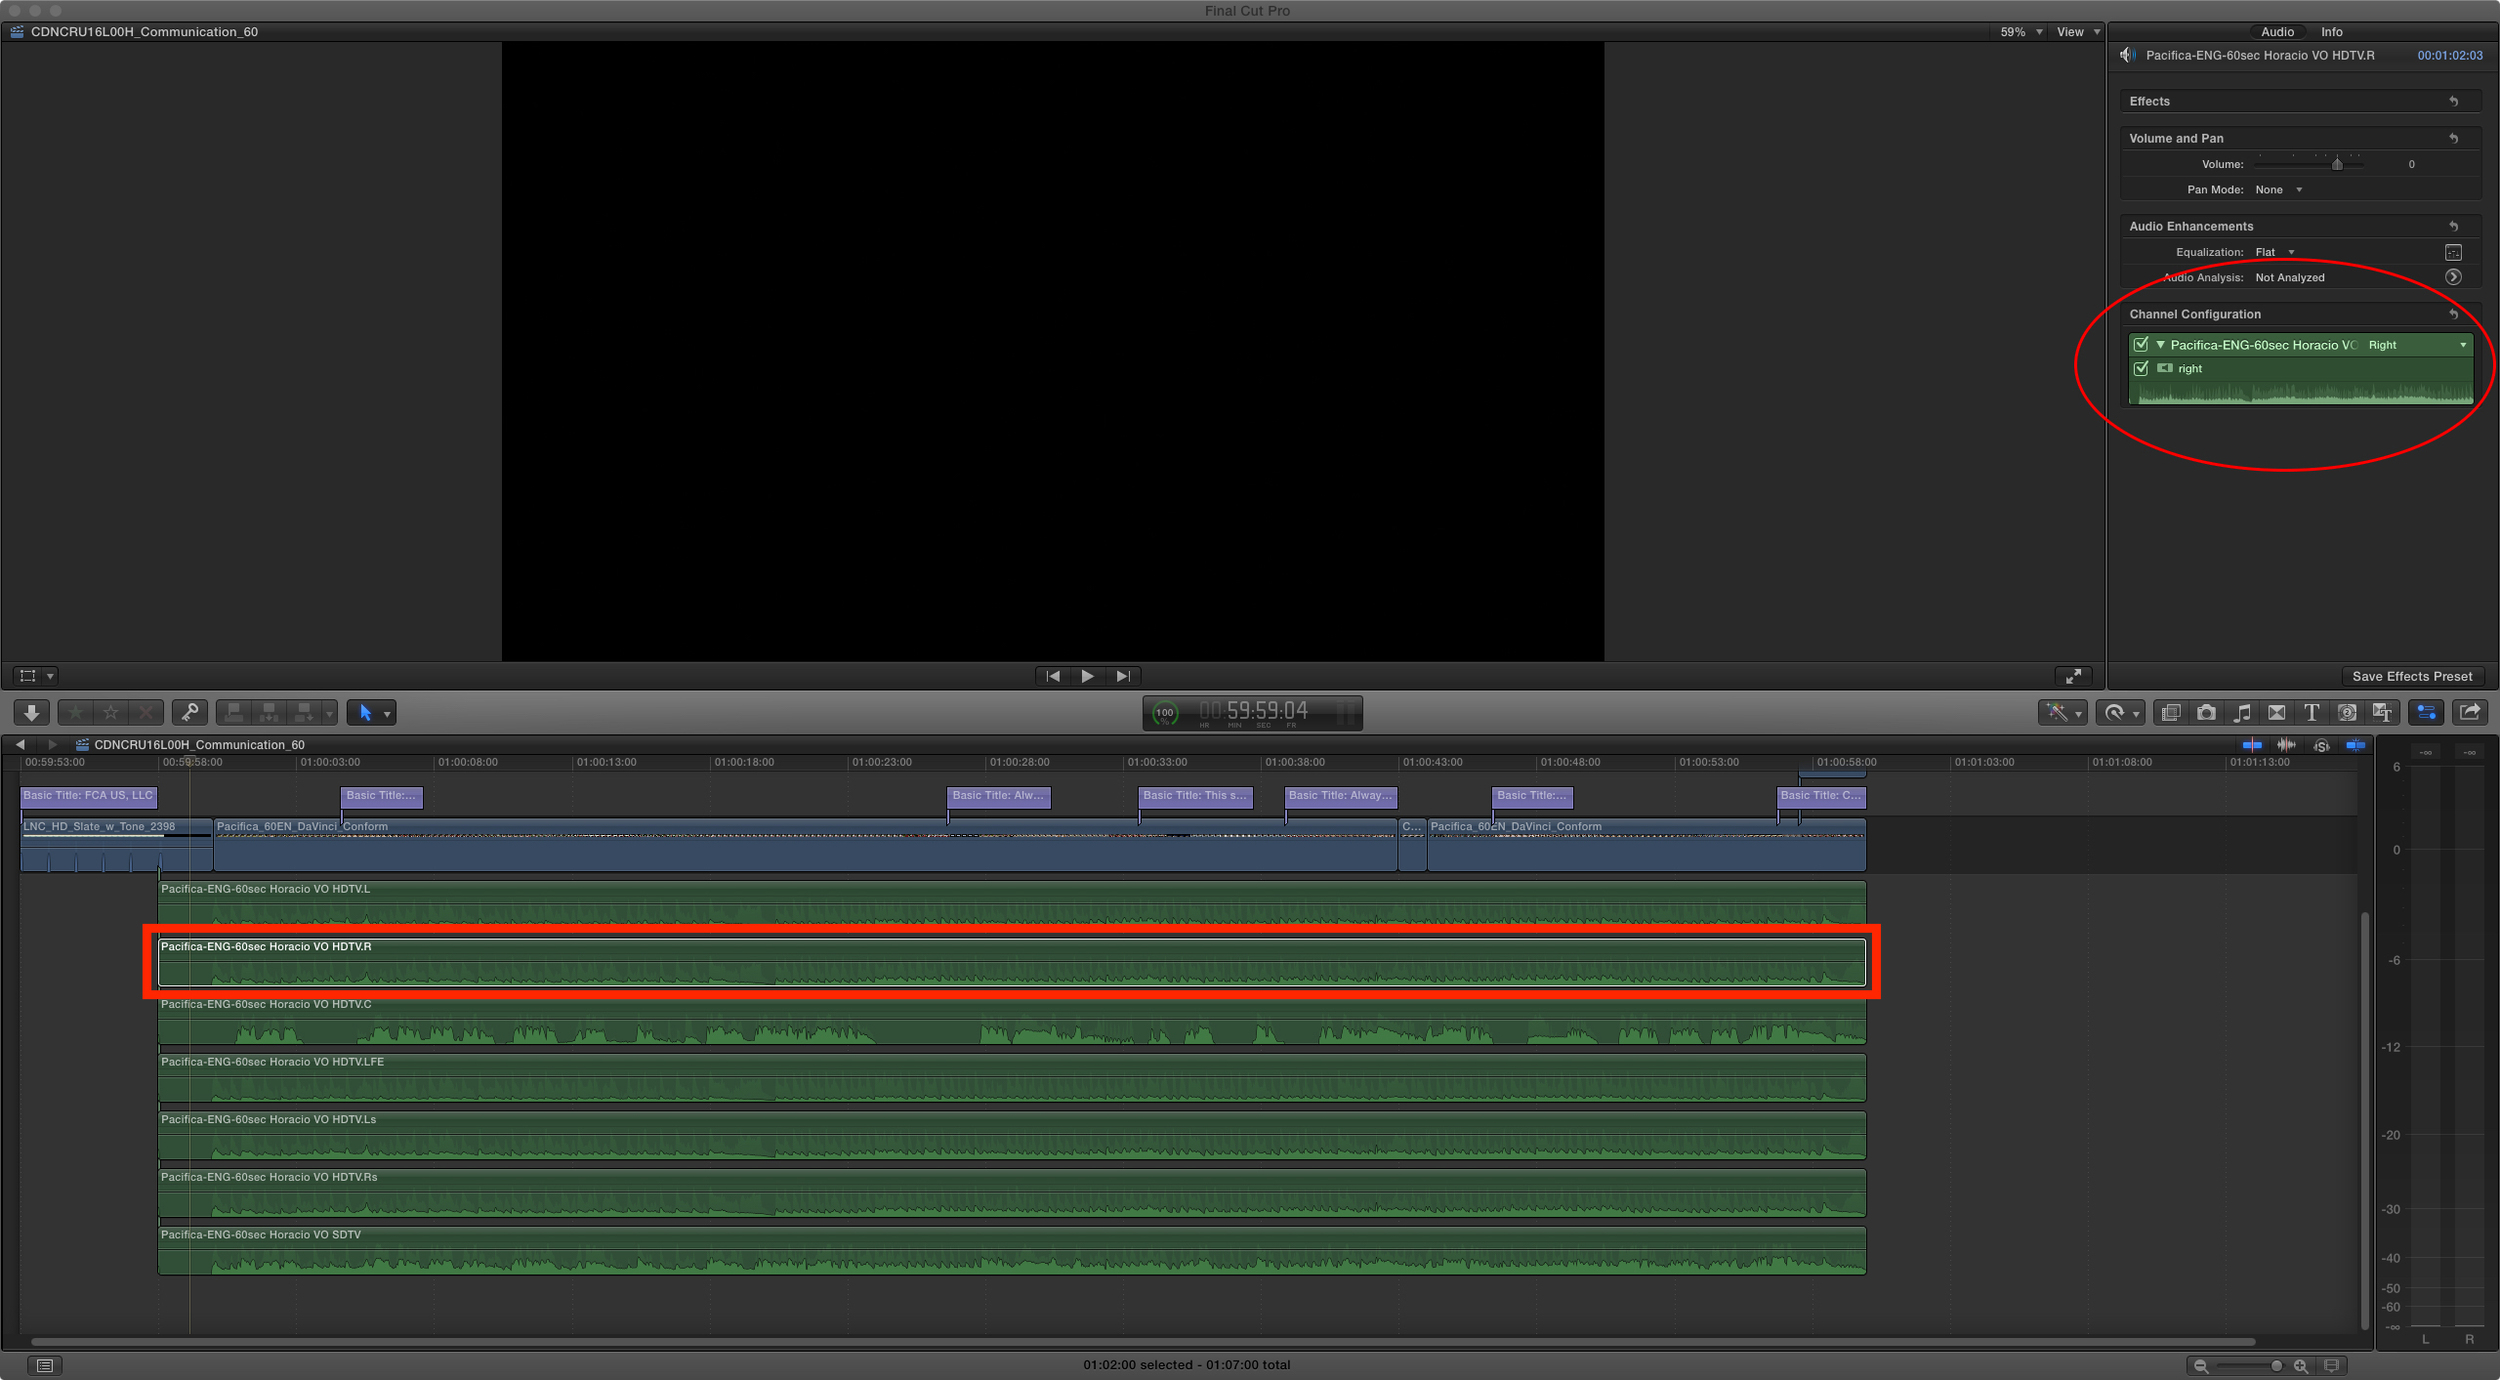
Task: Click the Insert clip edit icon
Action: (269, 713)
